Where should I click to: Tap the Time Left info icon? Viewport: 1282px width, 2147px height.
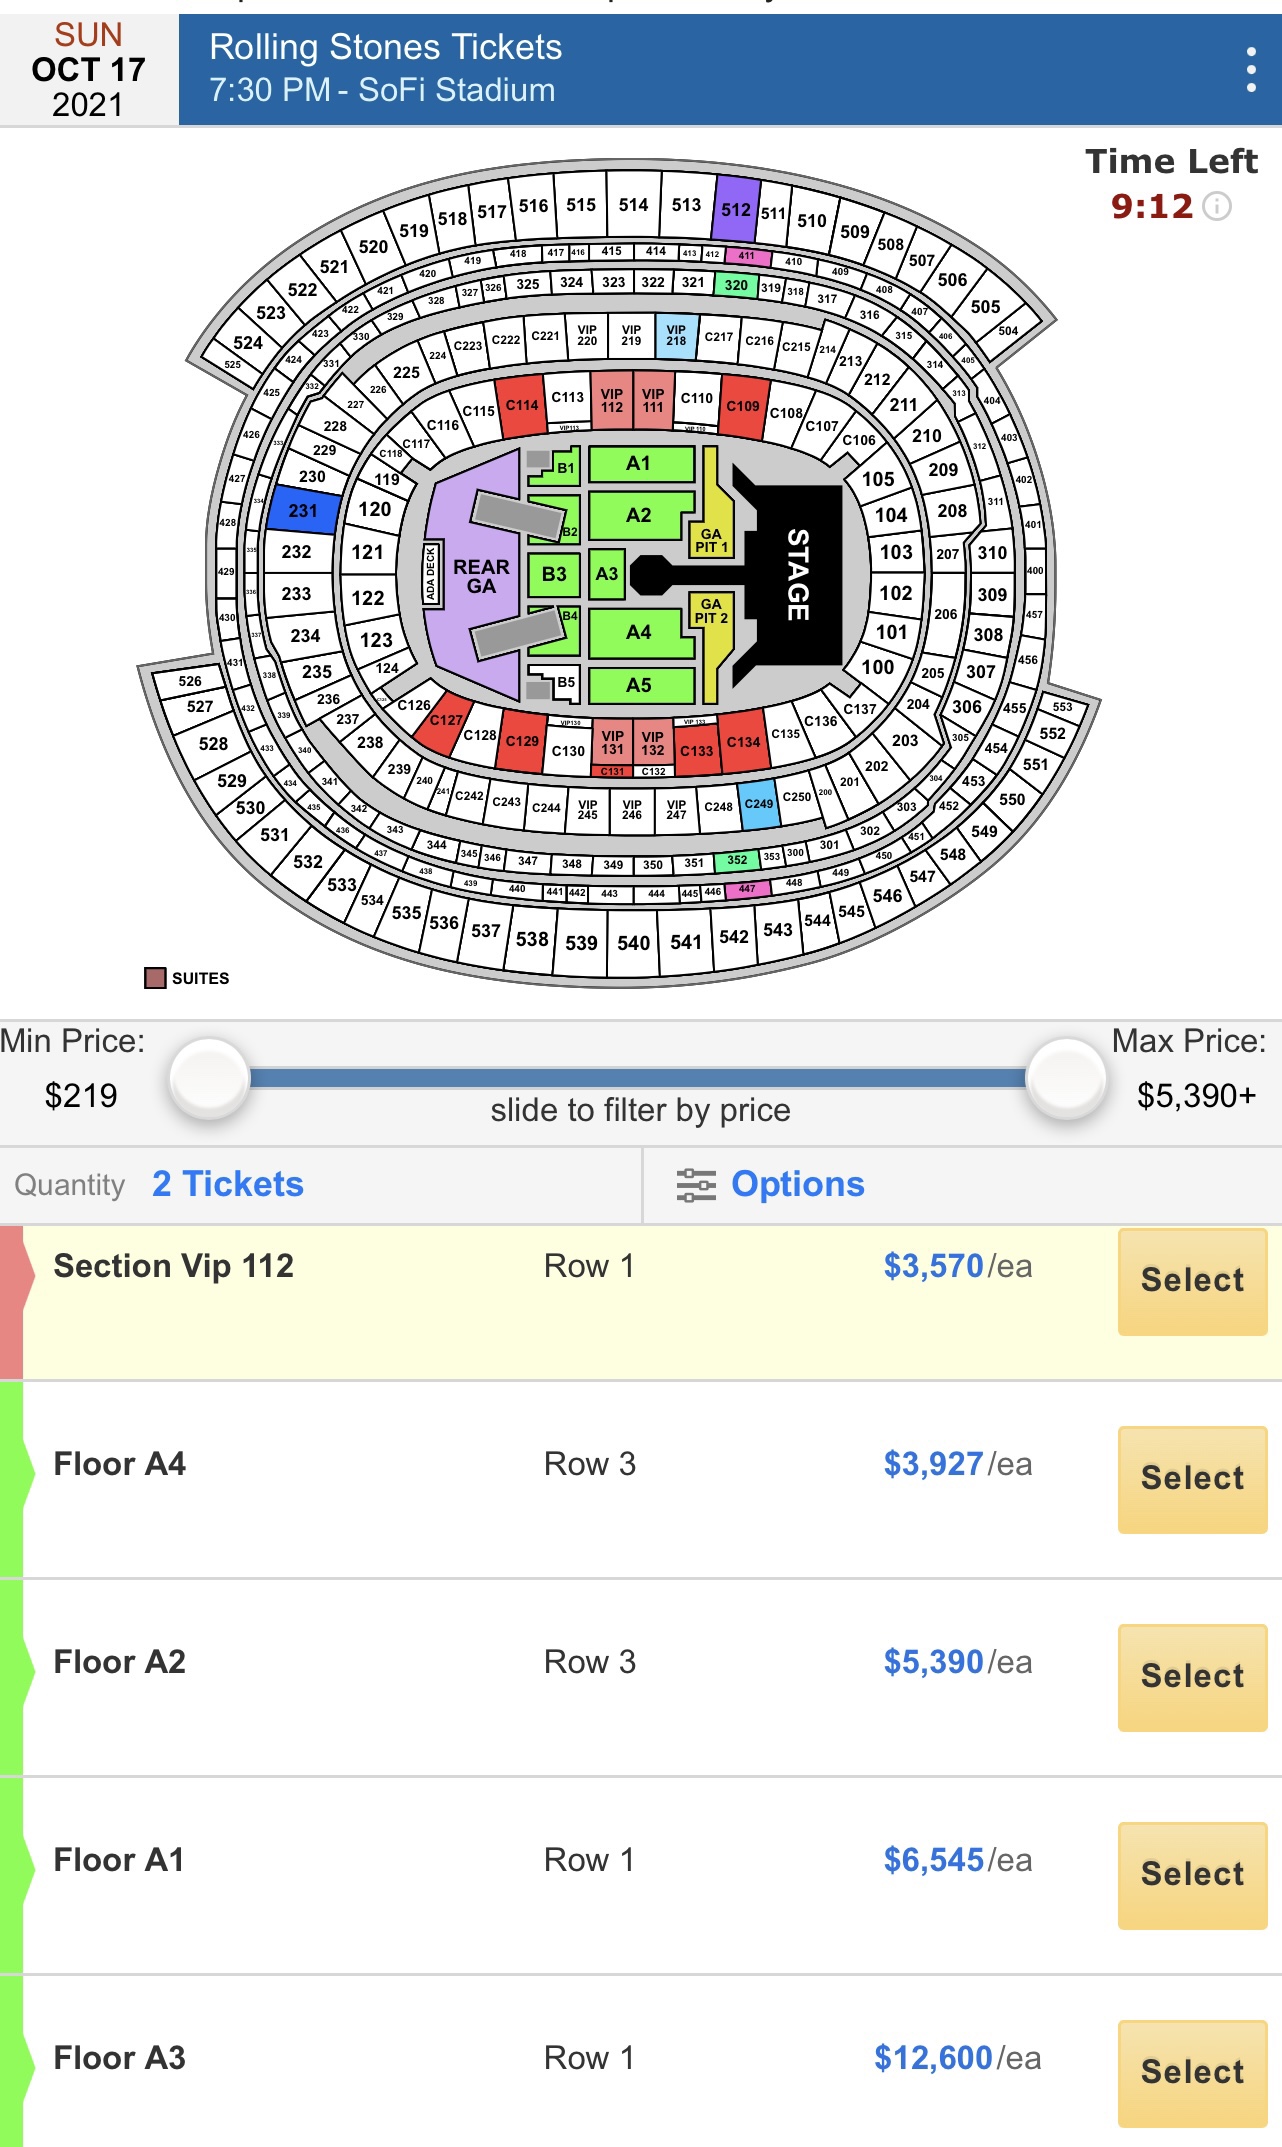(1217, 207)
